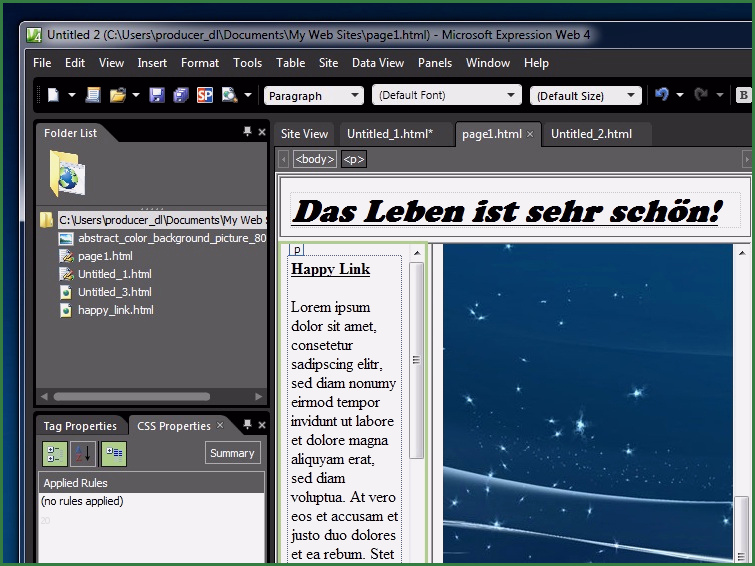Pin the Folder List panel

pos(247,132)
